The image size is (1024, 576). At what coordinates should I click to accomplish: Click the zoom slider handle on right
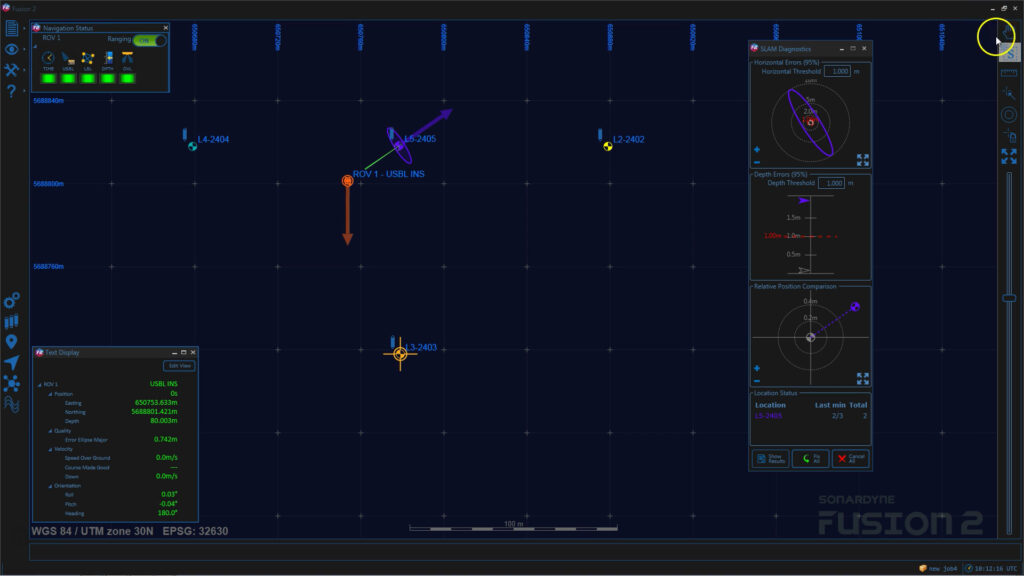1009,298
